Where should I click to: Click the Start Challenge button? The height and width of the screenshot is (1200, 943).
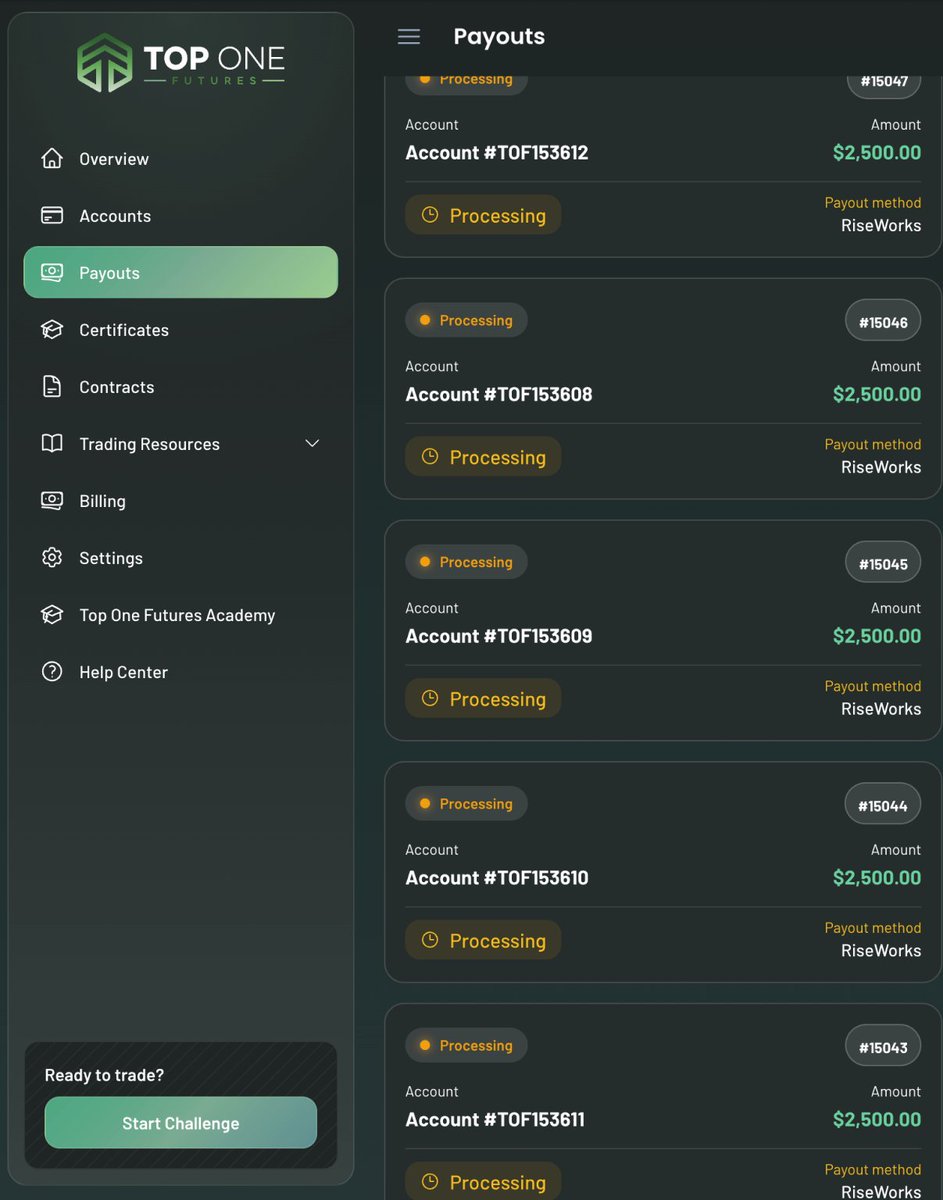click(181, 1122)
